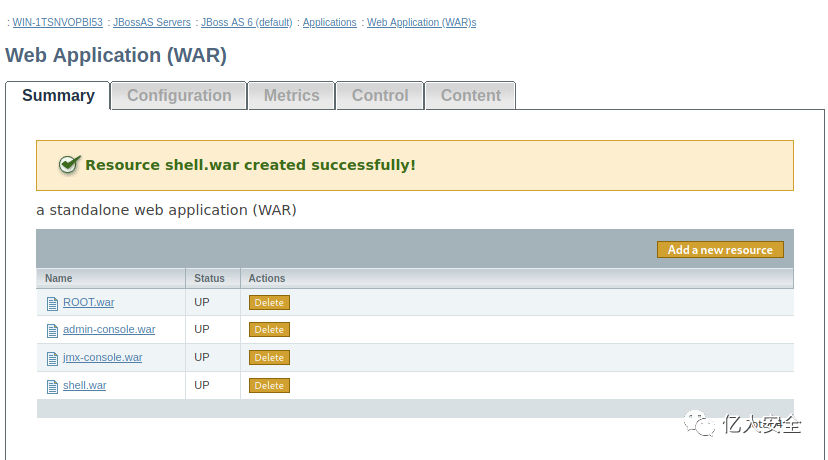Open the shell.war link
Viewport: 828px width, 460px height.
pyautogui.click(x=84, y=385)
